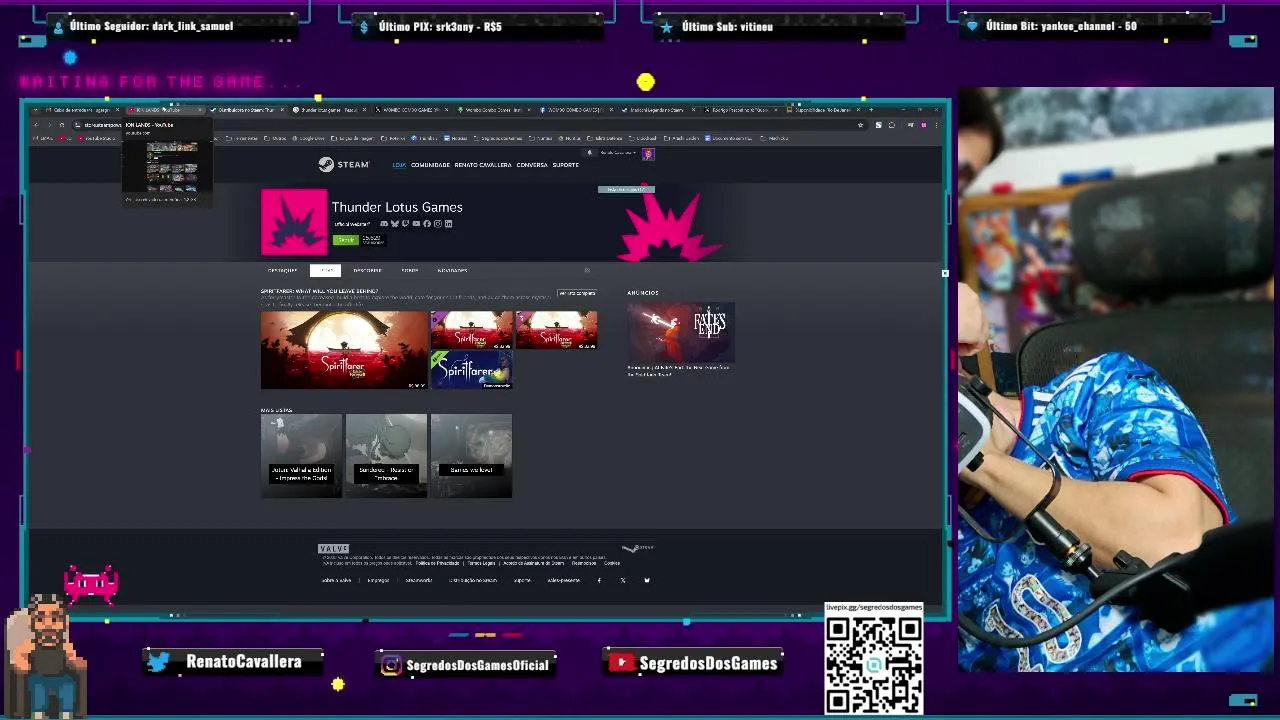Click the 'Último Seguidor: dark_link_samuel' text
The height and width of the screenshot is (720, 1280).
pyautogui.click(x=151, y=26)
